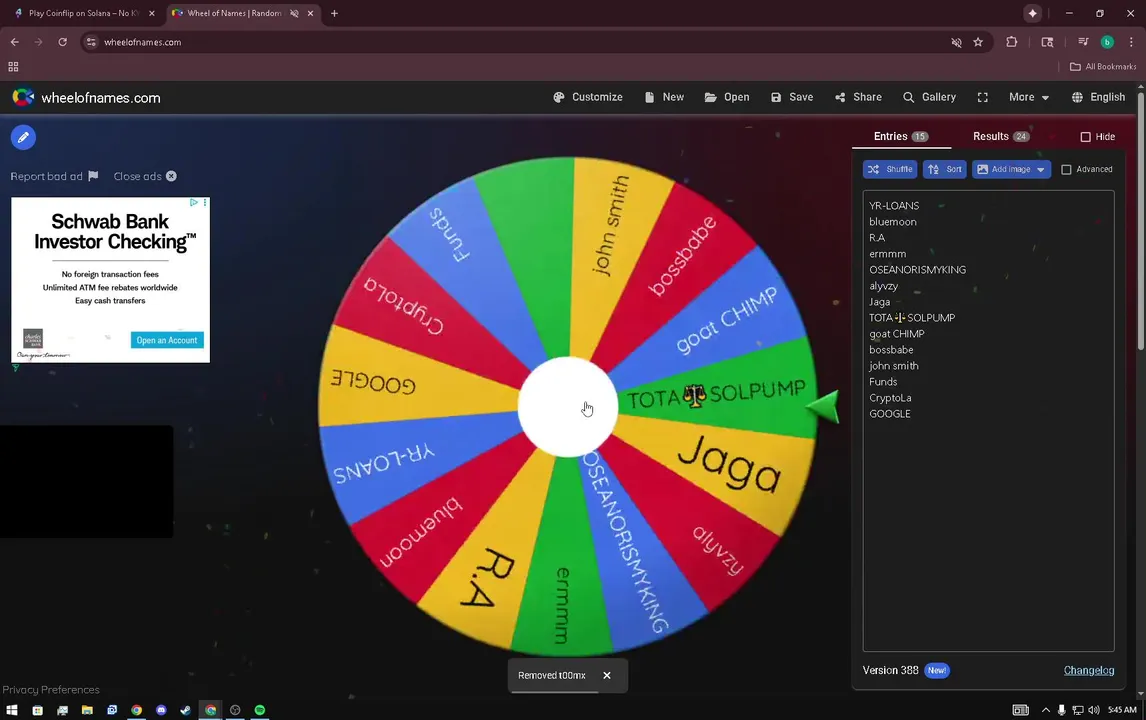Viewport: 1146px width, 720px height.
Task: Click the goat CHIMP entry line
Action: tap(897, 334)
